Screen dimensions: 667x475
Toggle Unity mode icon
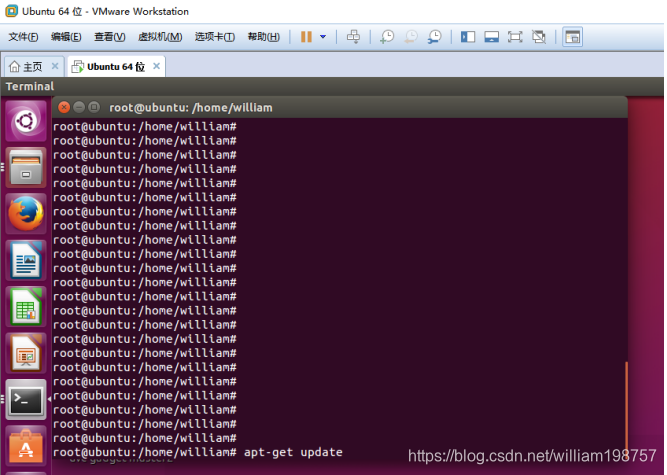pyautogui.click(x=539, y=37)
